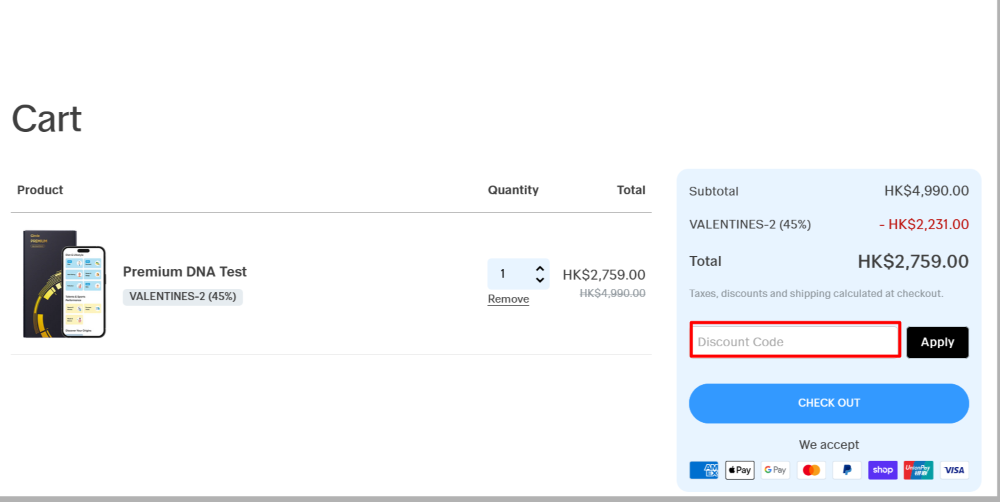This screenshot has width=1000, height=502.
Task: Click the Shop Pay payment icon
Action: click(x=883, y=470)
